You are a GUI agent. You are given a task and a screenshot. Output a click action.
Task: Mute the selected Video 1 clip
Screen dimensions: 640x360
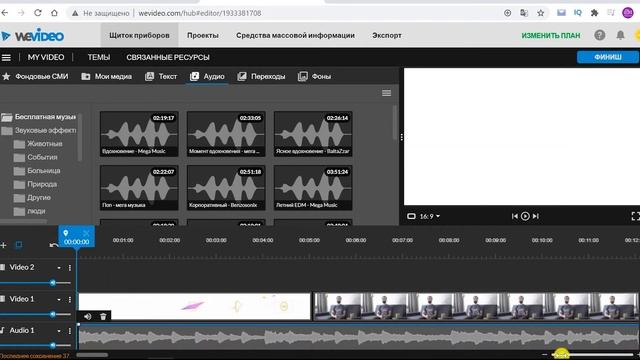click(x=88, y=316)
